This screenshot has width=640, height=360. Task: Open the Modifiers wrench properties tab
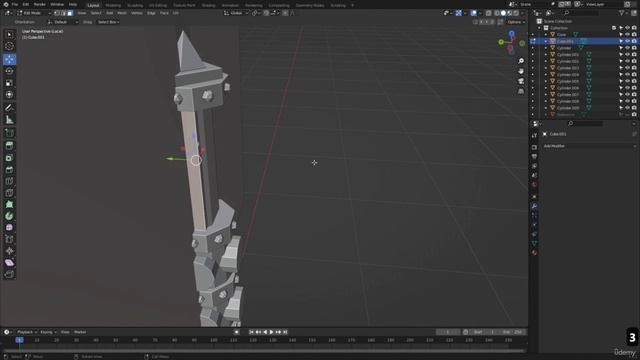(534, 206)
